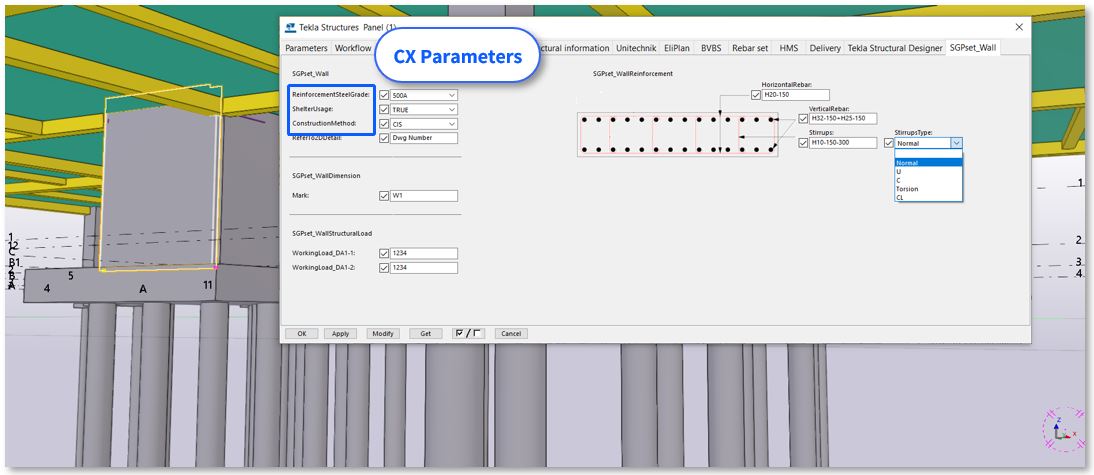Screen dimensions: 1094x475
Task: Open the Tekla Structural Designer tab
Action: pyautogui.click(x=895, y=48)
